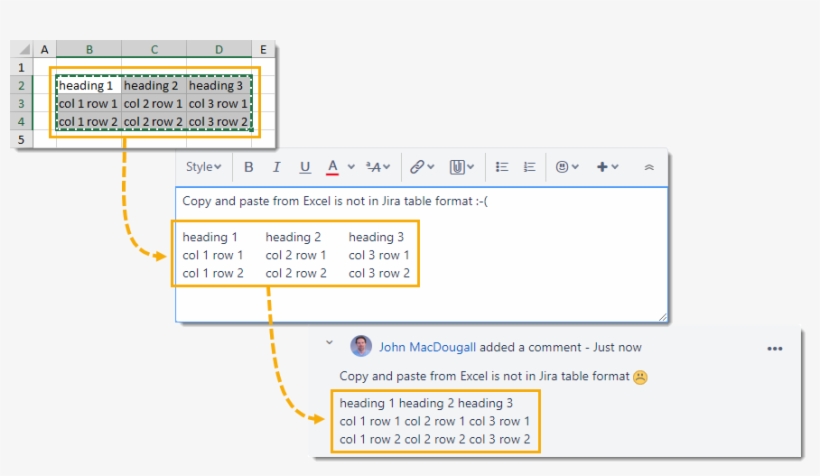Click John MacDougall's avatar picture

(361, 346)
